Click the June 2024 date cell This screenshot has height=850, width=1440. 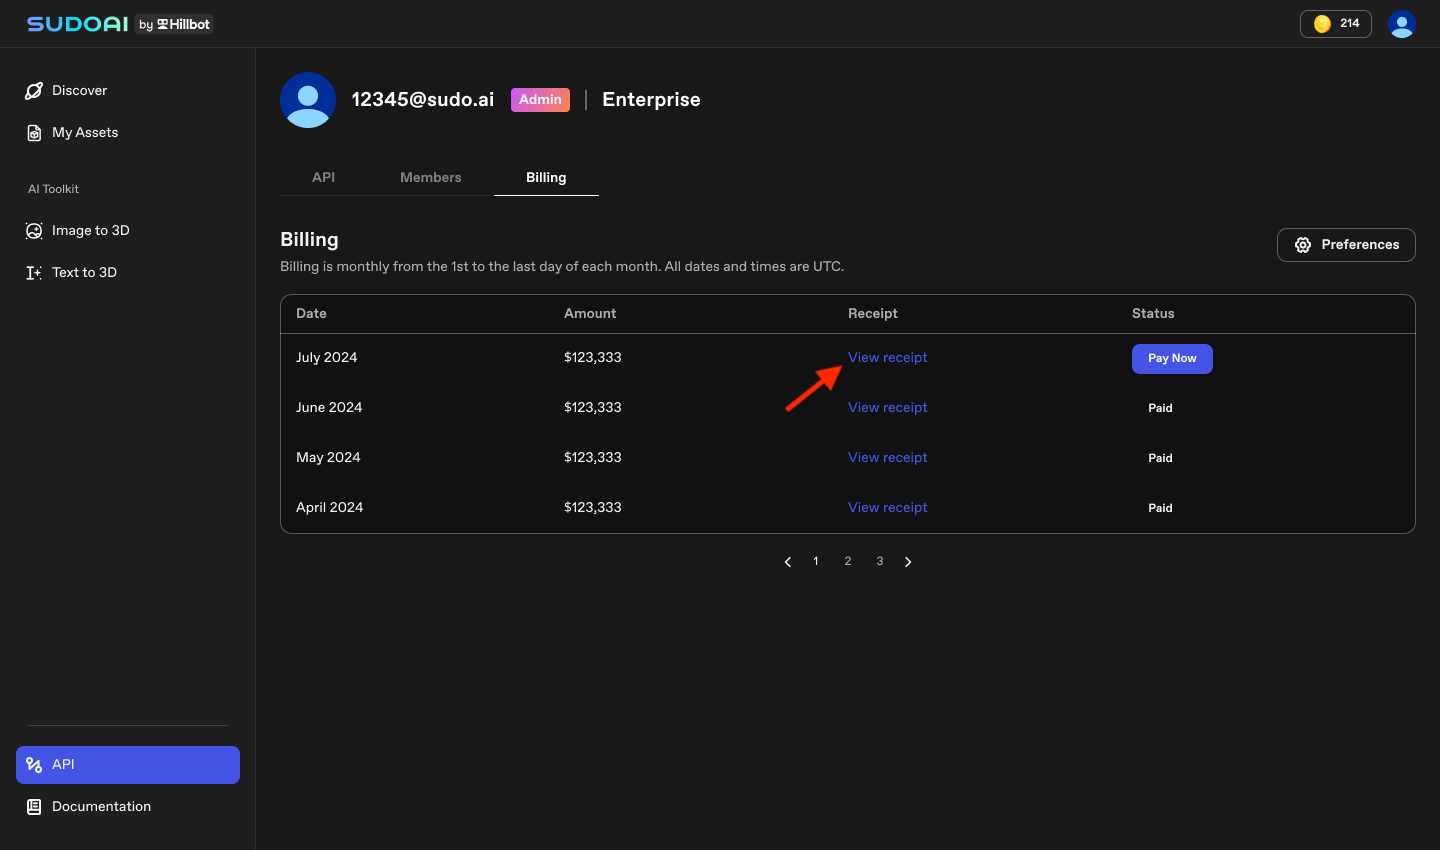[x=329, y=408]
